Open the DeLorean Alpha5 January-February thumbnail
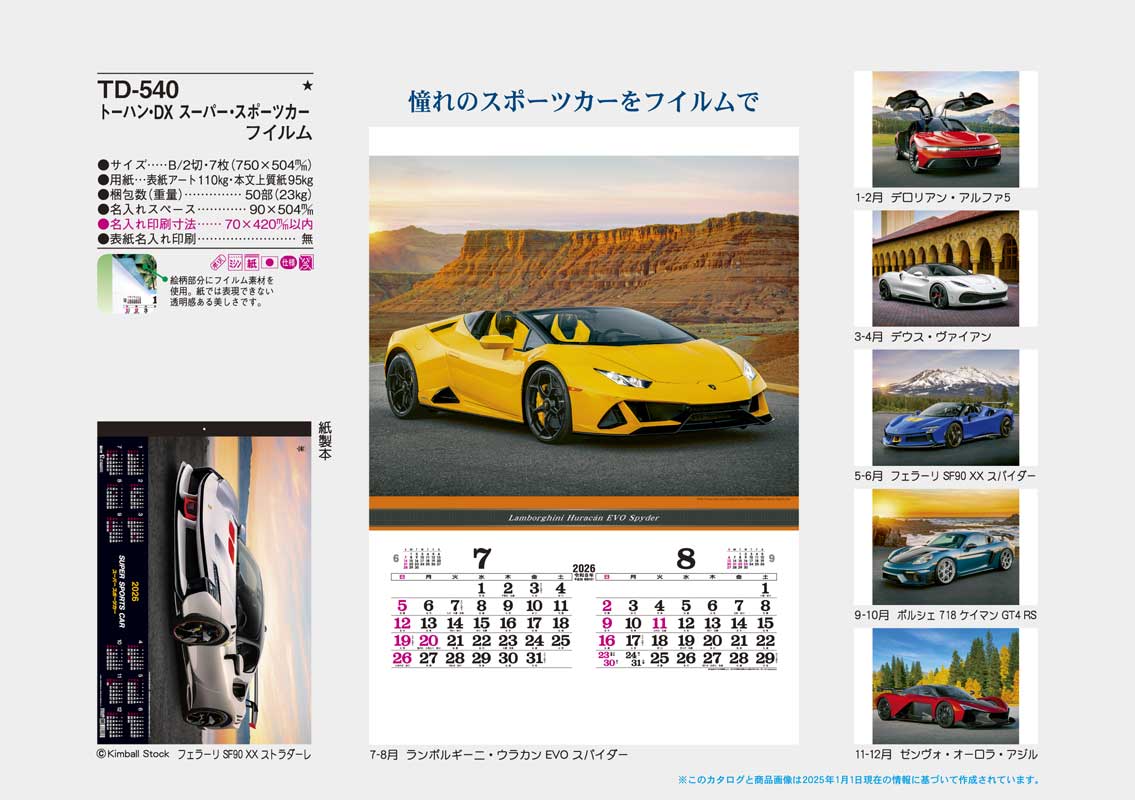 tap(945, 129)
